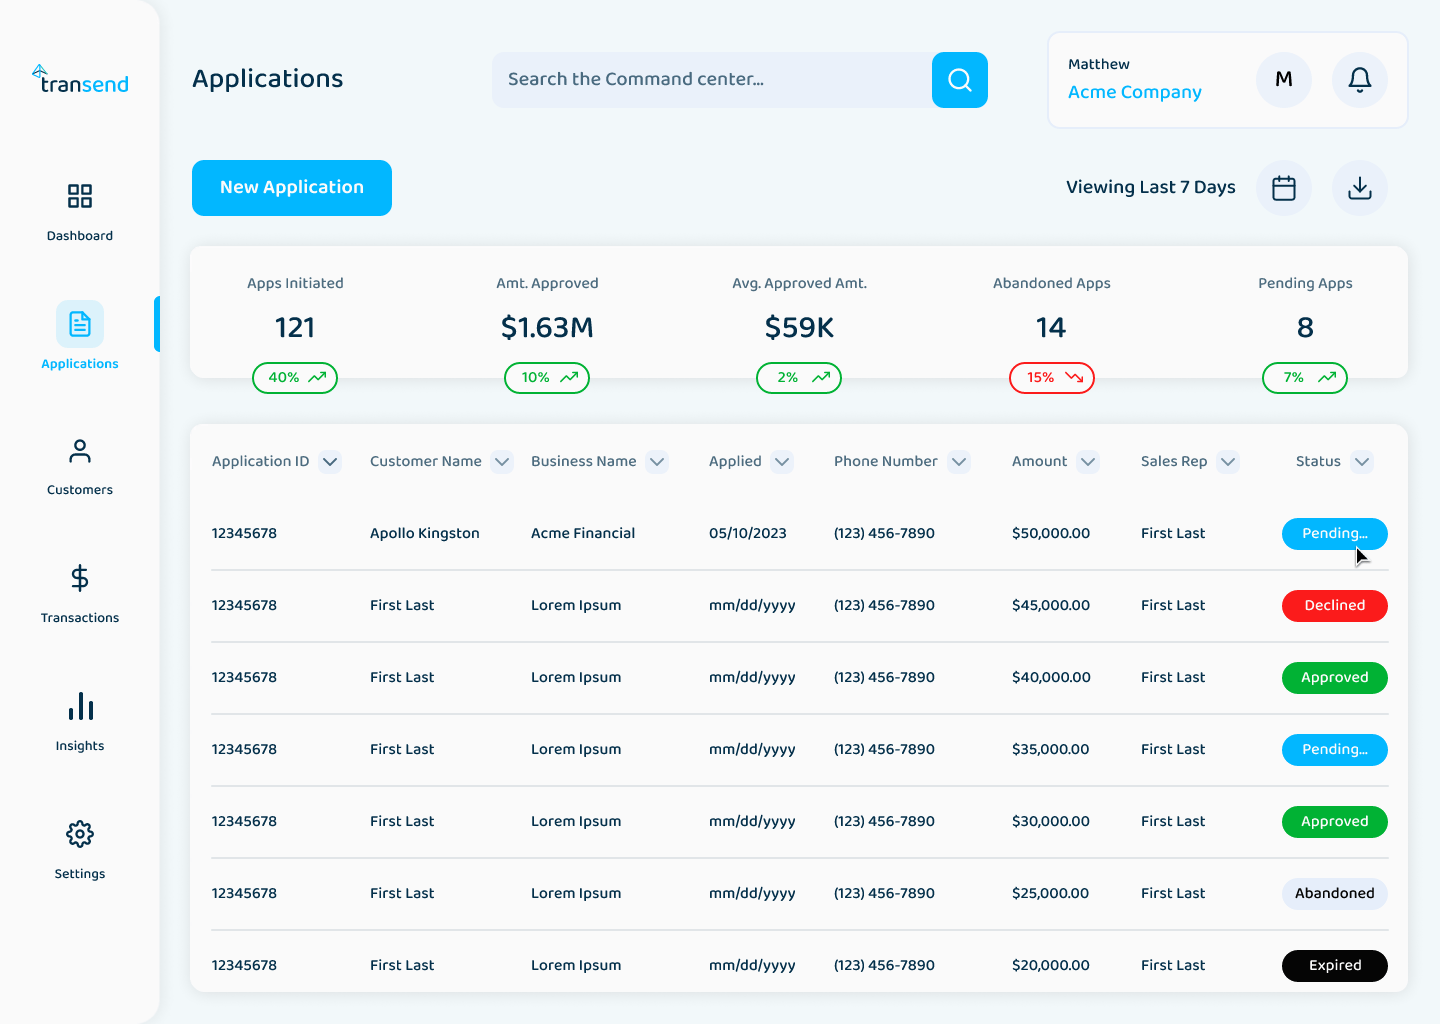The height and width of the screenshot is (1024, 1440).
Task: Open the Settings gear icon
Action: [80, 834]
